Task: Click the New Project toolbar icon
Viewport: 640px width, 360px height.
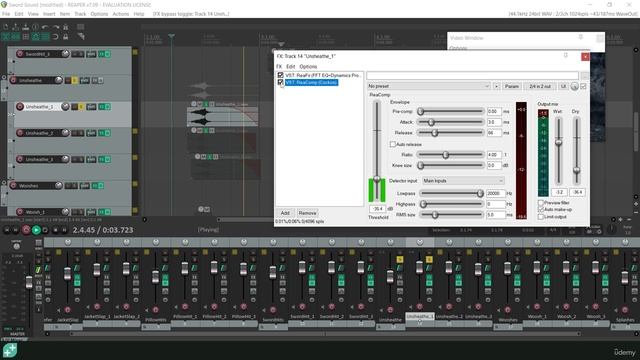Action: [x=6, y=27]
